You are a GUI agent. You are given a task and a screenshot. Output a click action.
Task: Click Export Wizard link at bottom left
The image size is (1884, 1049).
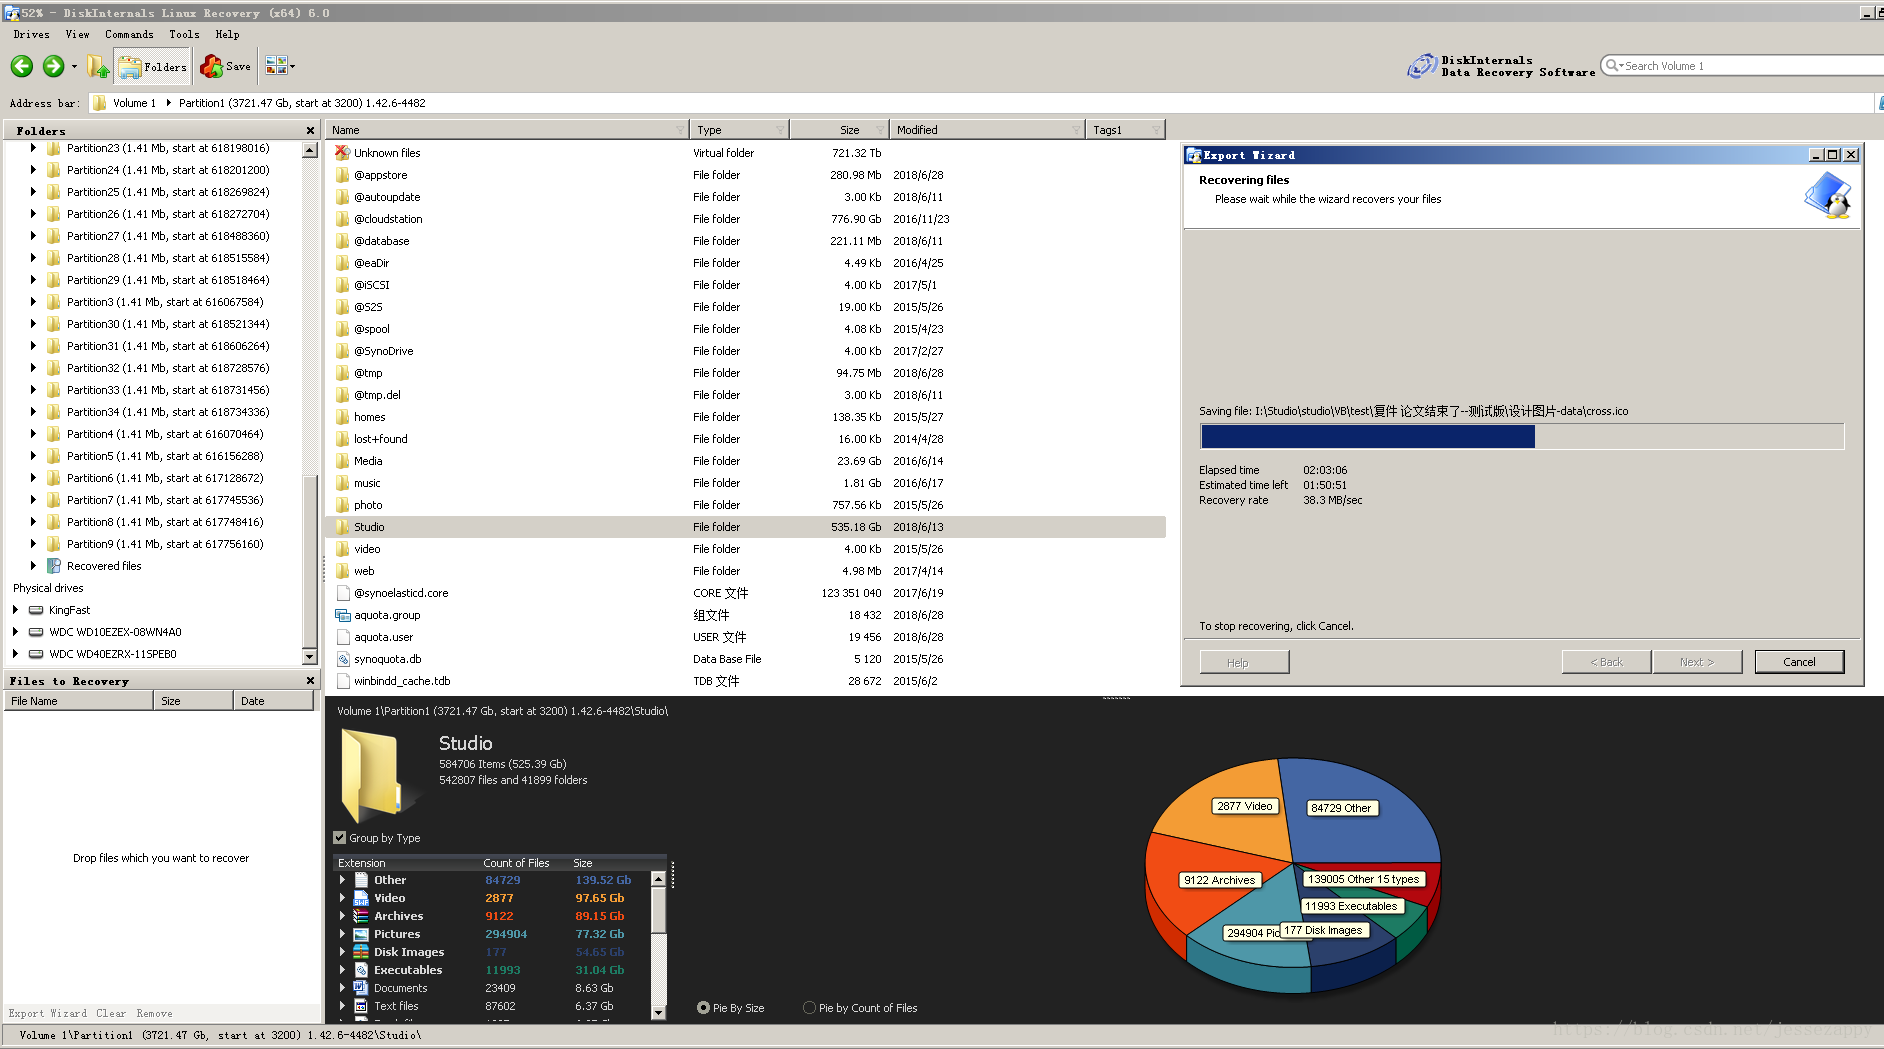tap(47, 1013)
